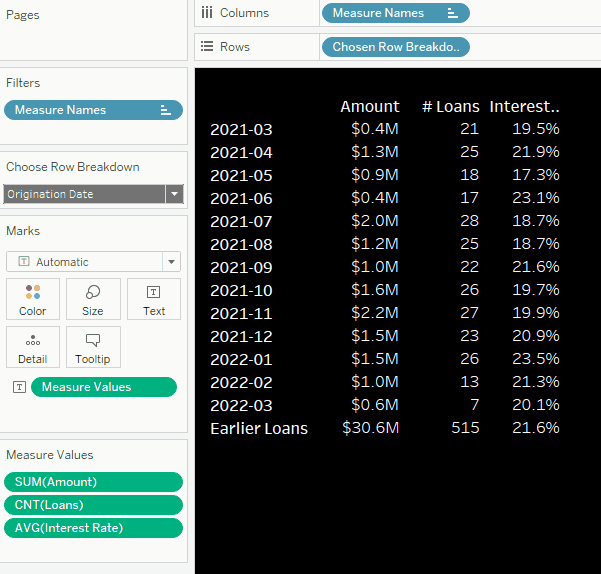Screen dimensions: 601x574
Task: Click the Measure Values shelf title
Action: tap(50, 455)
